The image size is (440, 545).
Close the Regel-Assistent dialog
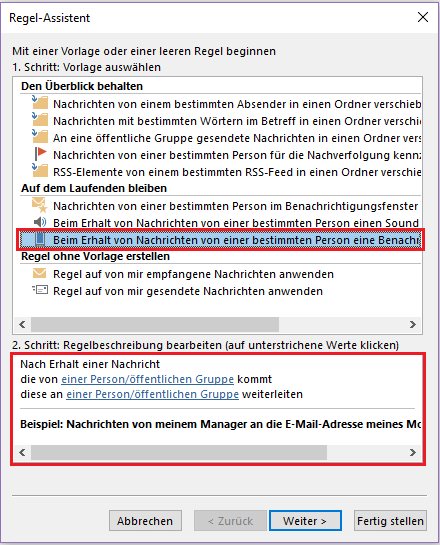423,17
